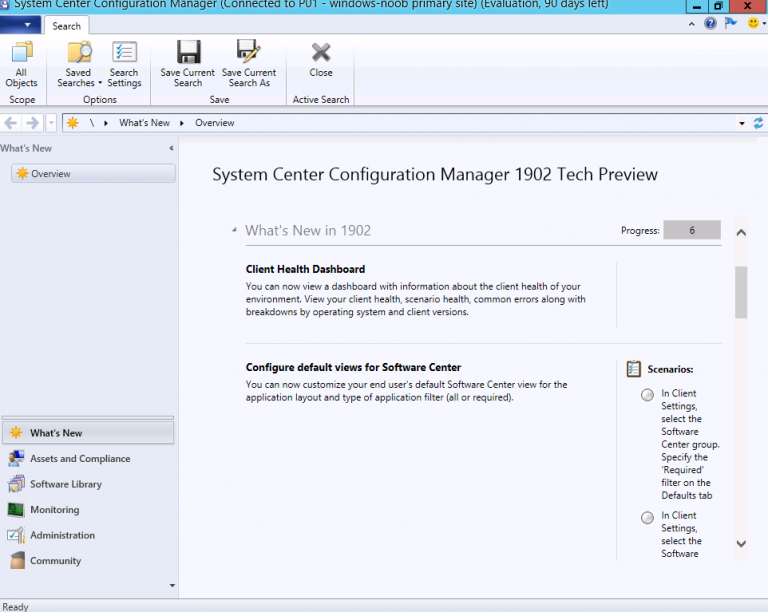Switch to the Monitoring workspace
Viewport: 768px width, 612px height.
88,510
